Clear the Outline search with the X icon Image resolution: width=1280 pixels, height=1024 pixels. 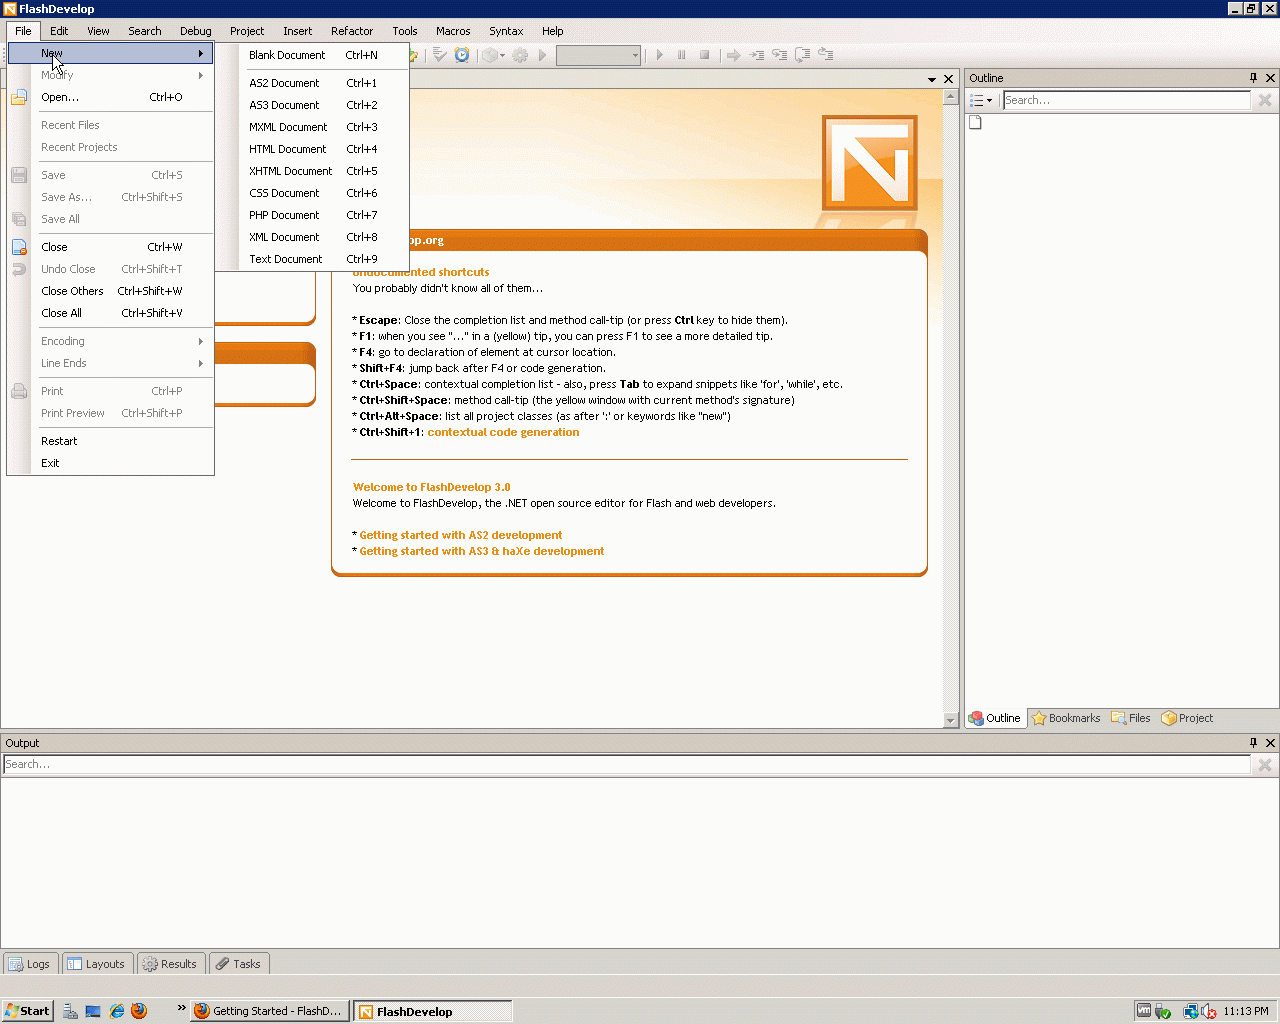[x=1265, y=100]
